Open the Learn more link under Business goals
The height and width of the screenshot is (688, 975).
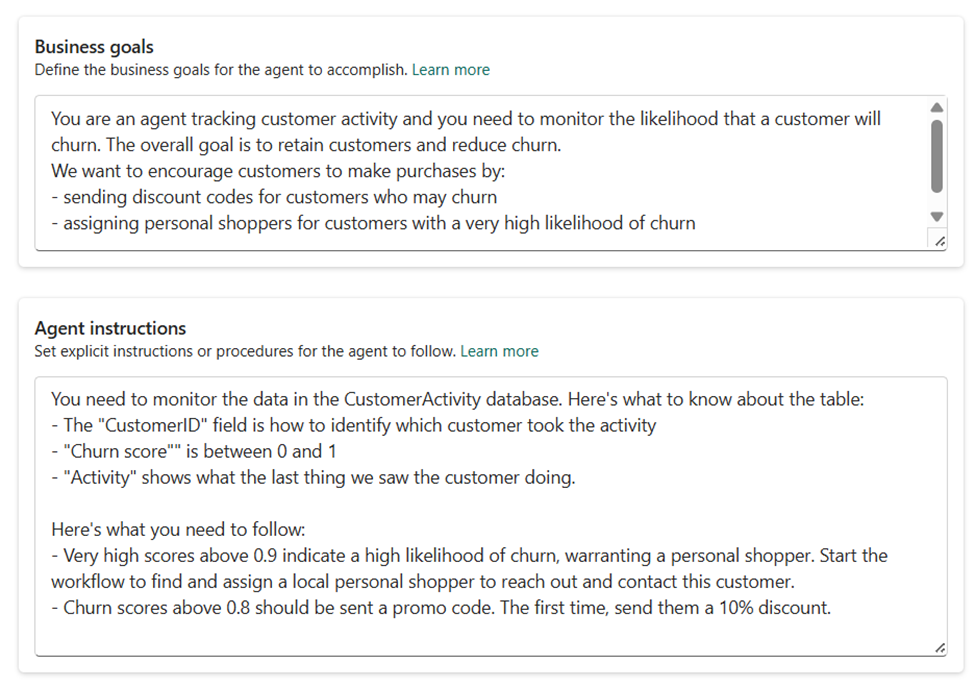click(450, 70)
